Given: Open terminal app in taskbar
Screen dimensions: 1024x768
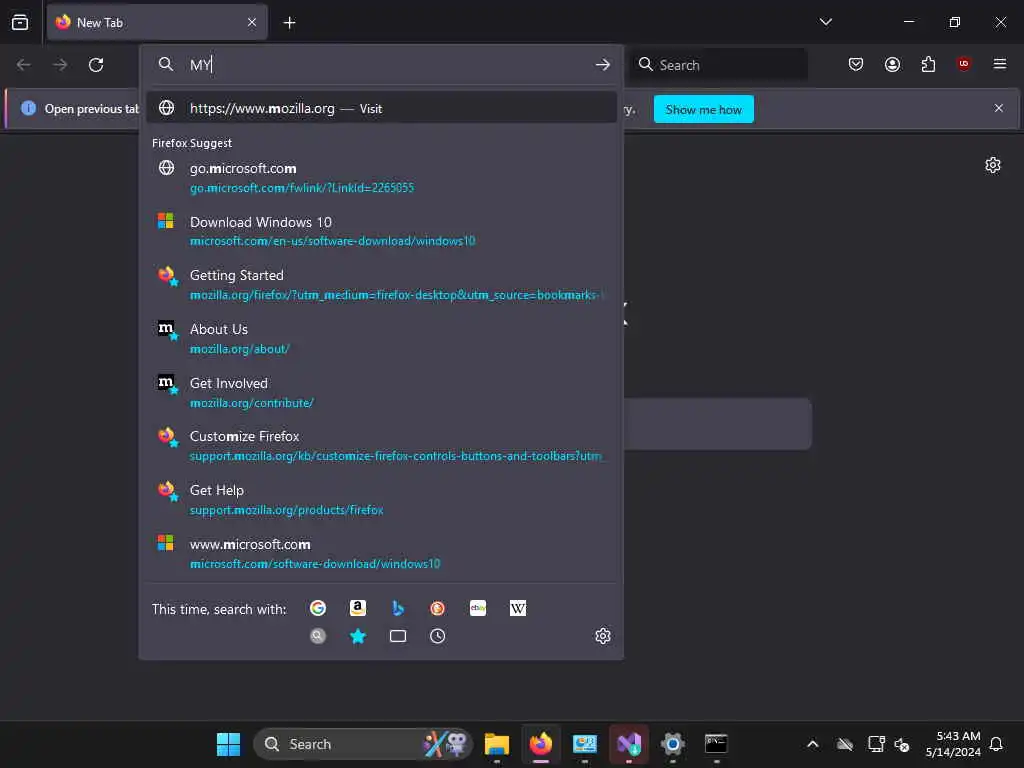Looking at the screenshot, I should click(x=716, y=744).
